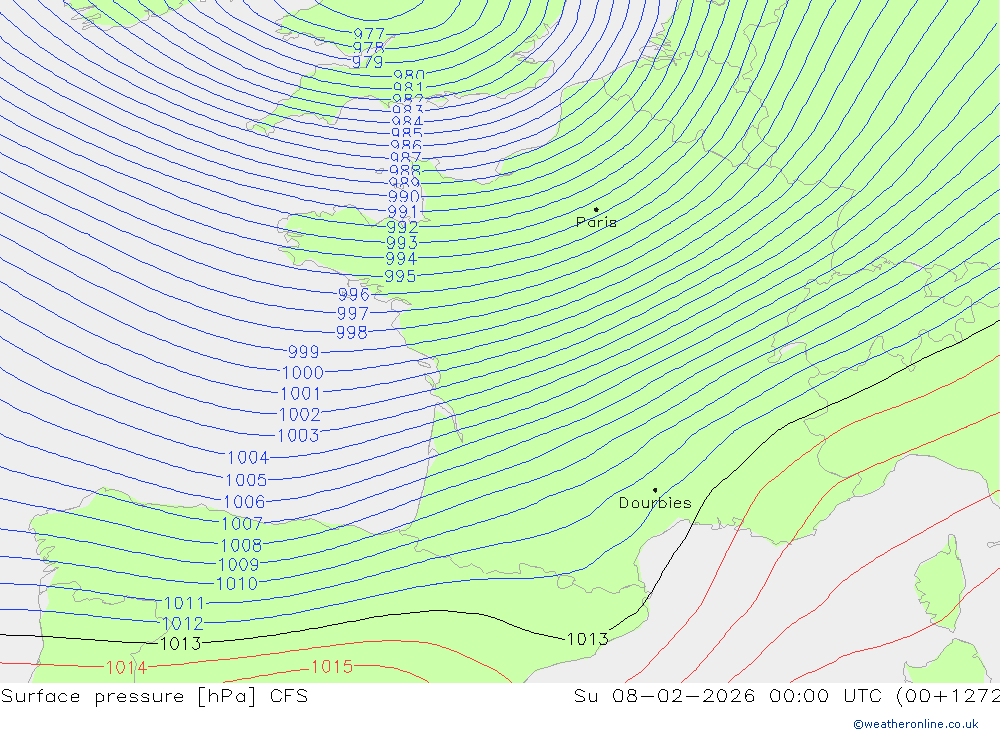Image resolution: width=1000 pixels, height=733 pixels.
Task: Select the 1008 isobar label
Action: click(241, 545)
